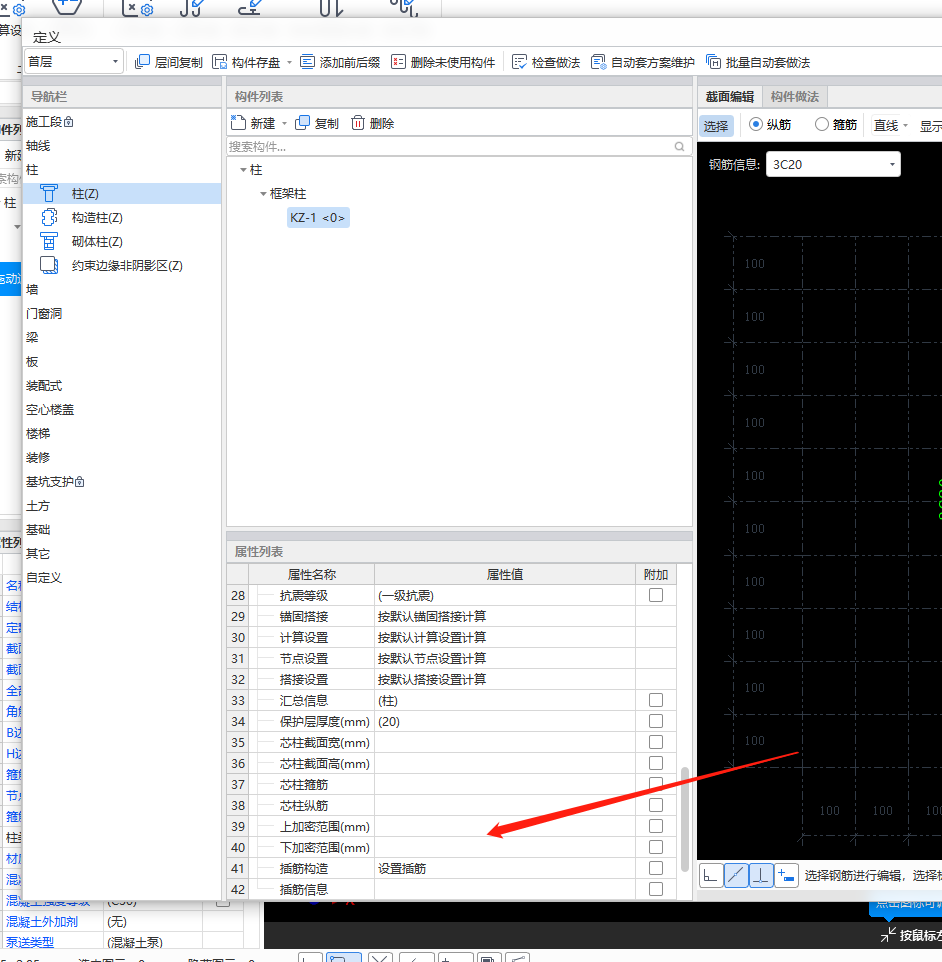Collapse the 框架柱 tree node
The width and height of the screenshot is (942, 962).
[263, 194]
